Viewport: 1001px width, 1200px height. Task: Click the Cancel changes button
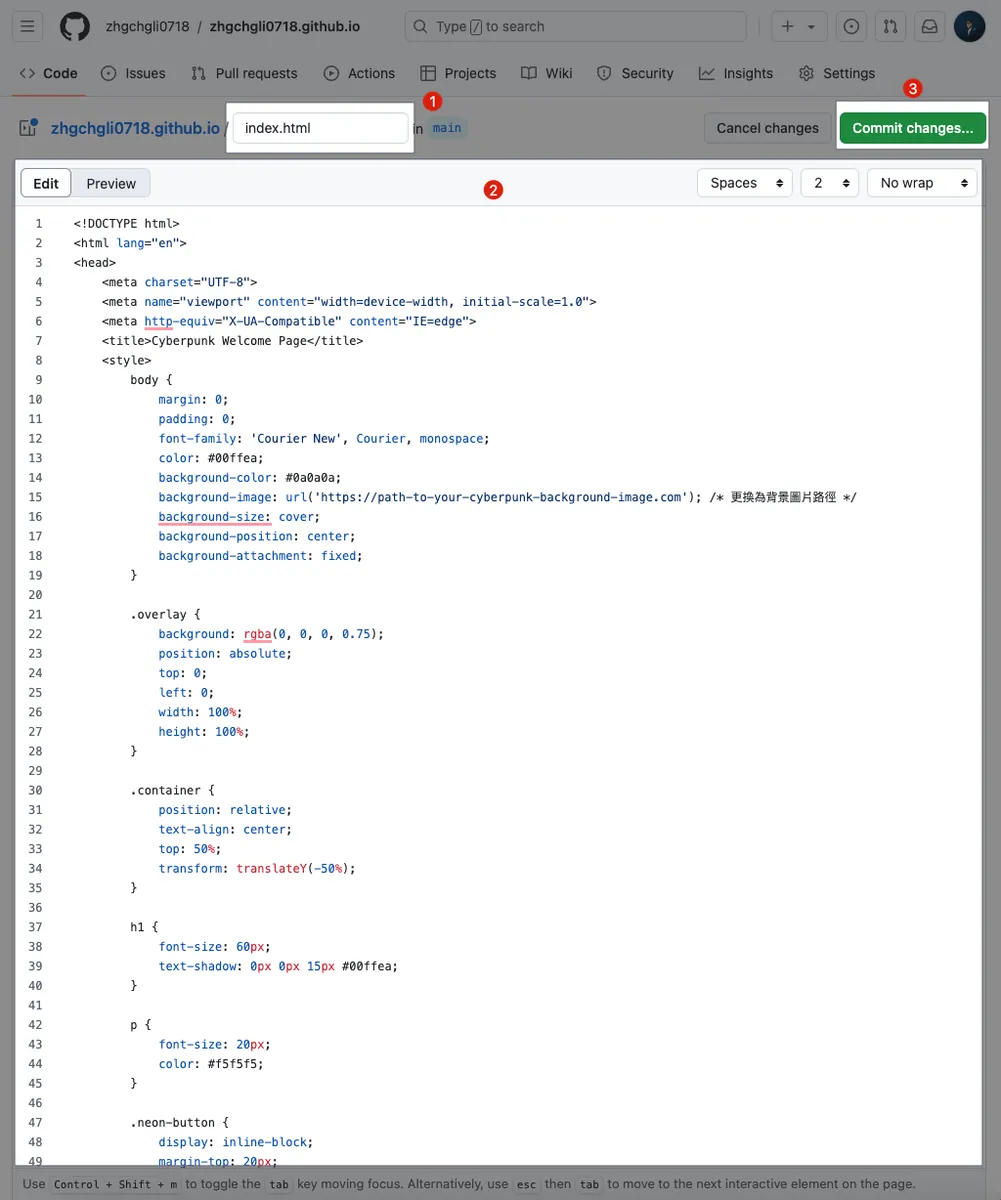tap(767, 128)
